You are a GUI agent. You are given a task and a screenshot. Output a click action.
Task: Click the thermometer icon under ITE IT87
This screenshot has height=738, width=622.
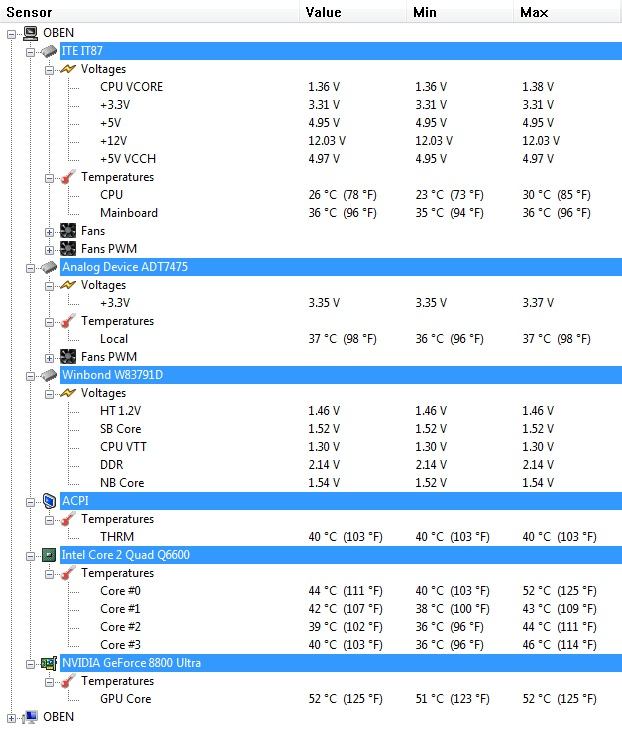tap(68, 177)
